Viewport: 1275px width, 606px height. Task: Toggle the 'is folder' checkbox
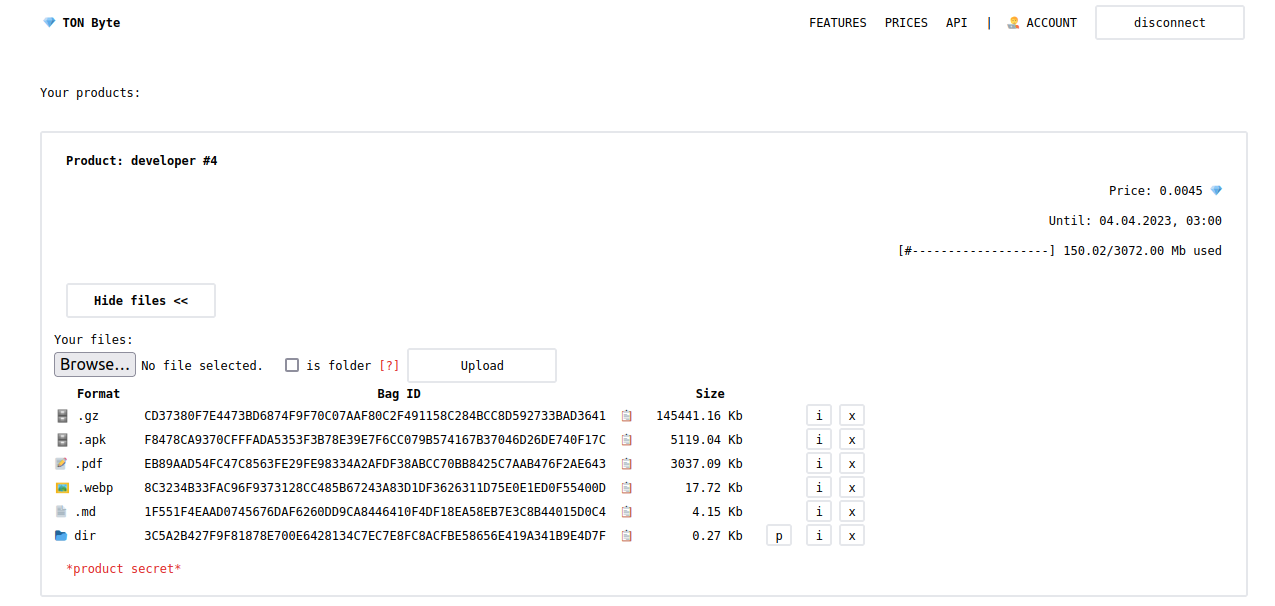click(292, 365)
